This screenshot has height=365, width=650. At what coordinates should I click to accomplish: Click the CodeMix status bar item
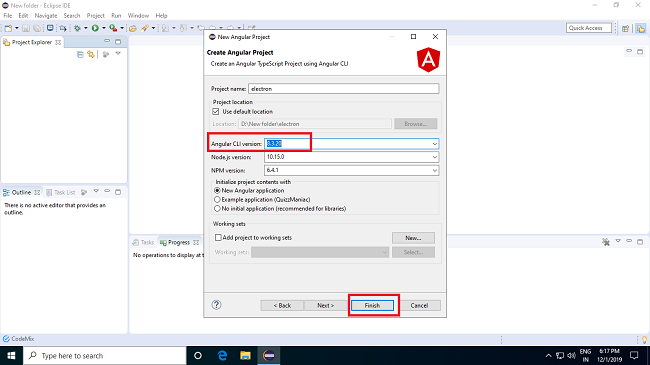coord(18,339)
